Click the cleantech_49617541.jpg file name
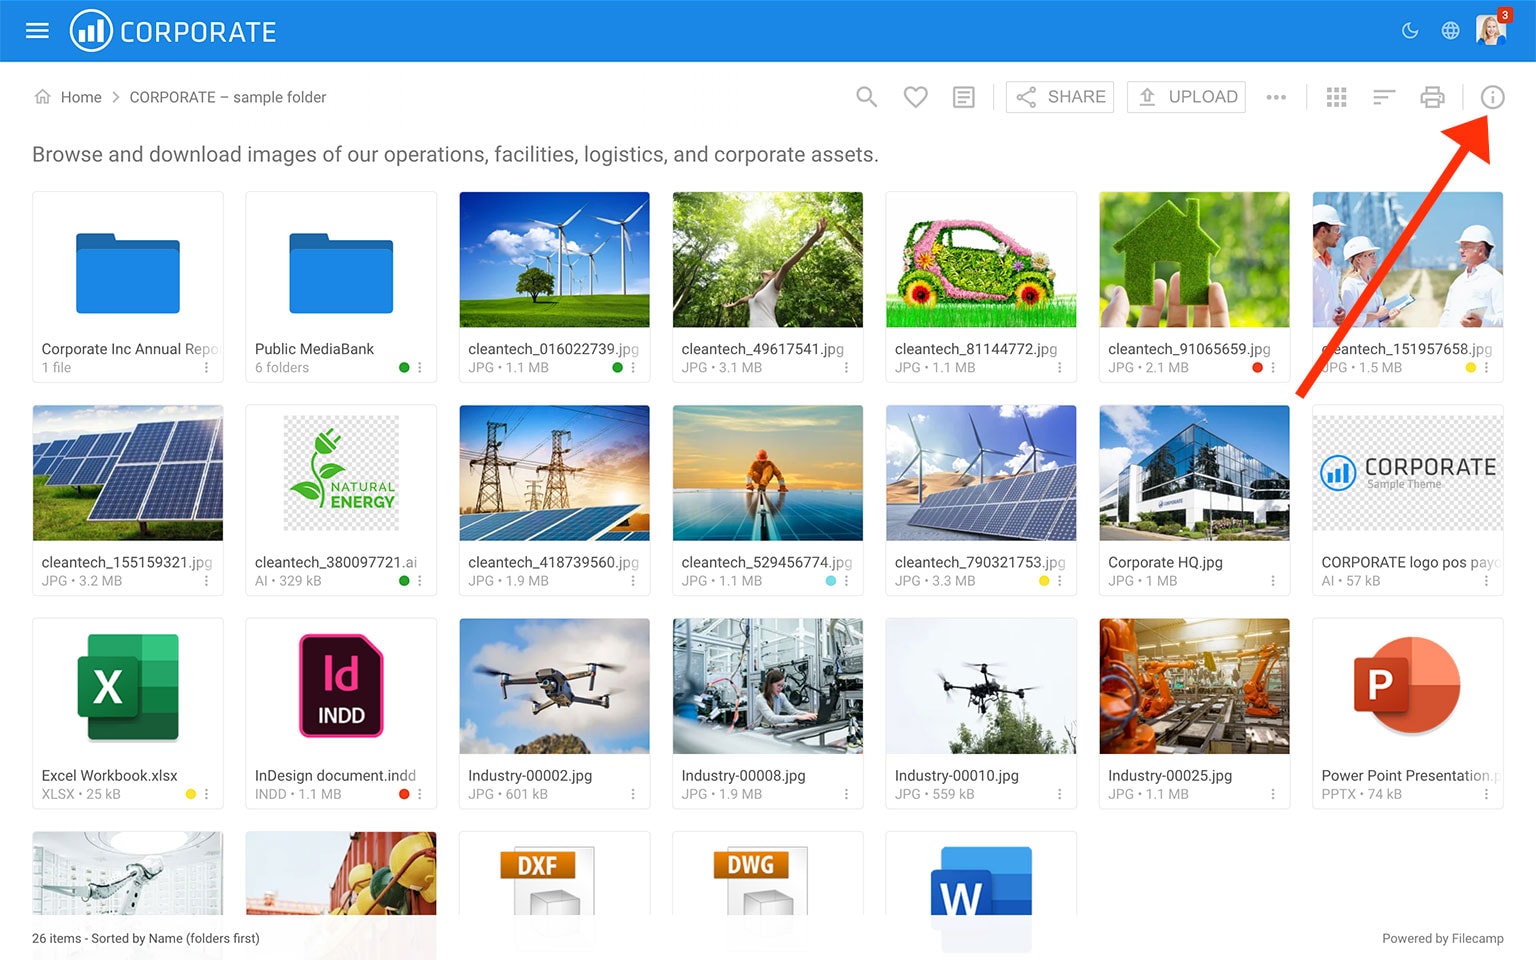The width and height of the screenshot is (1536, 960). coord(762,349)
